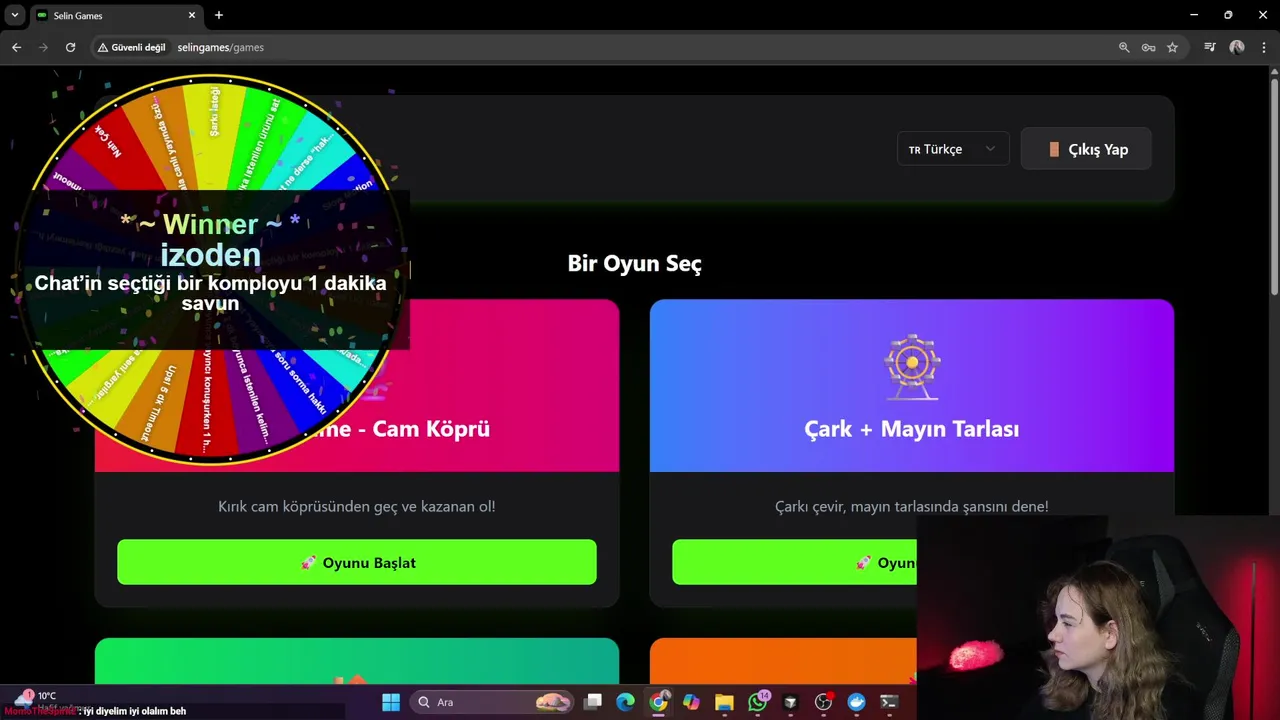Open the media controls icon
Screen dimensions: 1280x720
[1210, 47]
